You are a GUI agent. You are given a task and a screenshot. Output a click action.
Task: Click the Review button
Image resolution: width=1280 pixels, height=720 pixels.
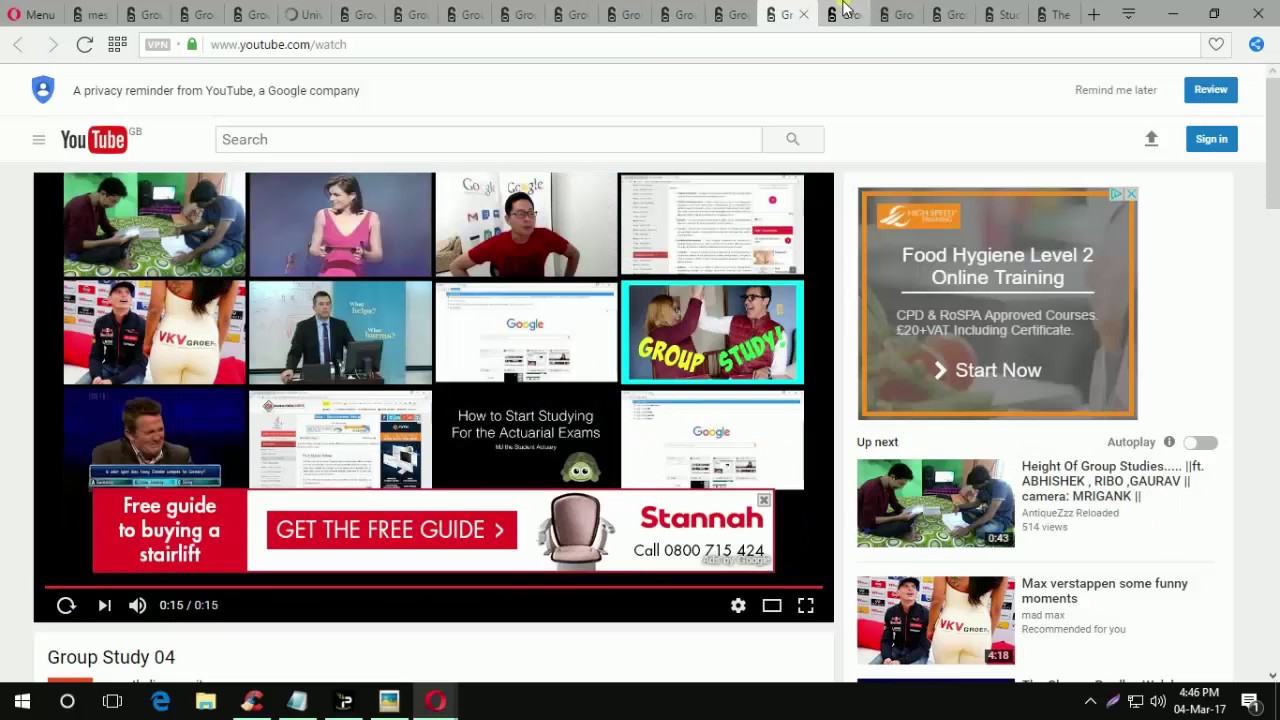(x=1210, y=90)
